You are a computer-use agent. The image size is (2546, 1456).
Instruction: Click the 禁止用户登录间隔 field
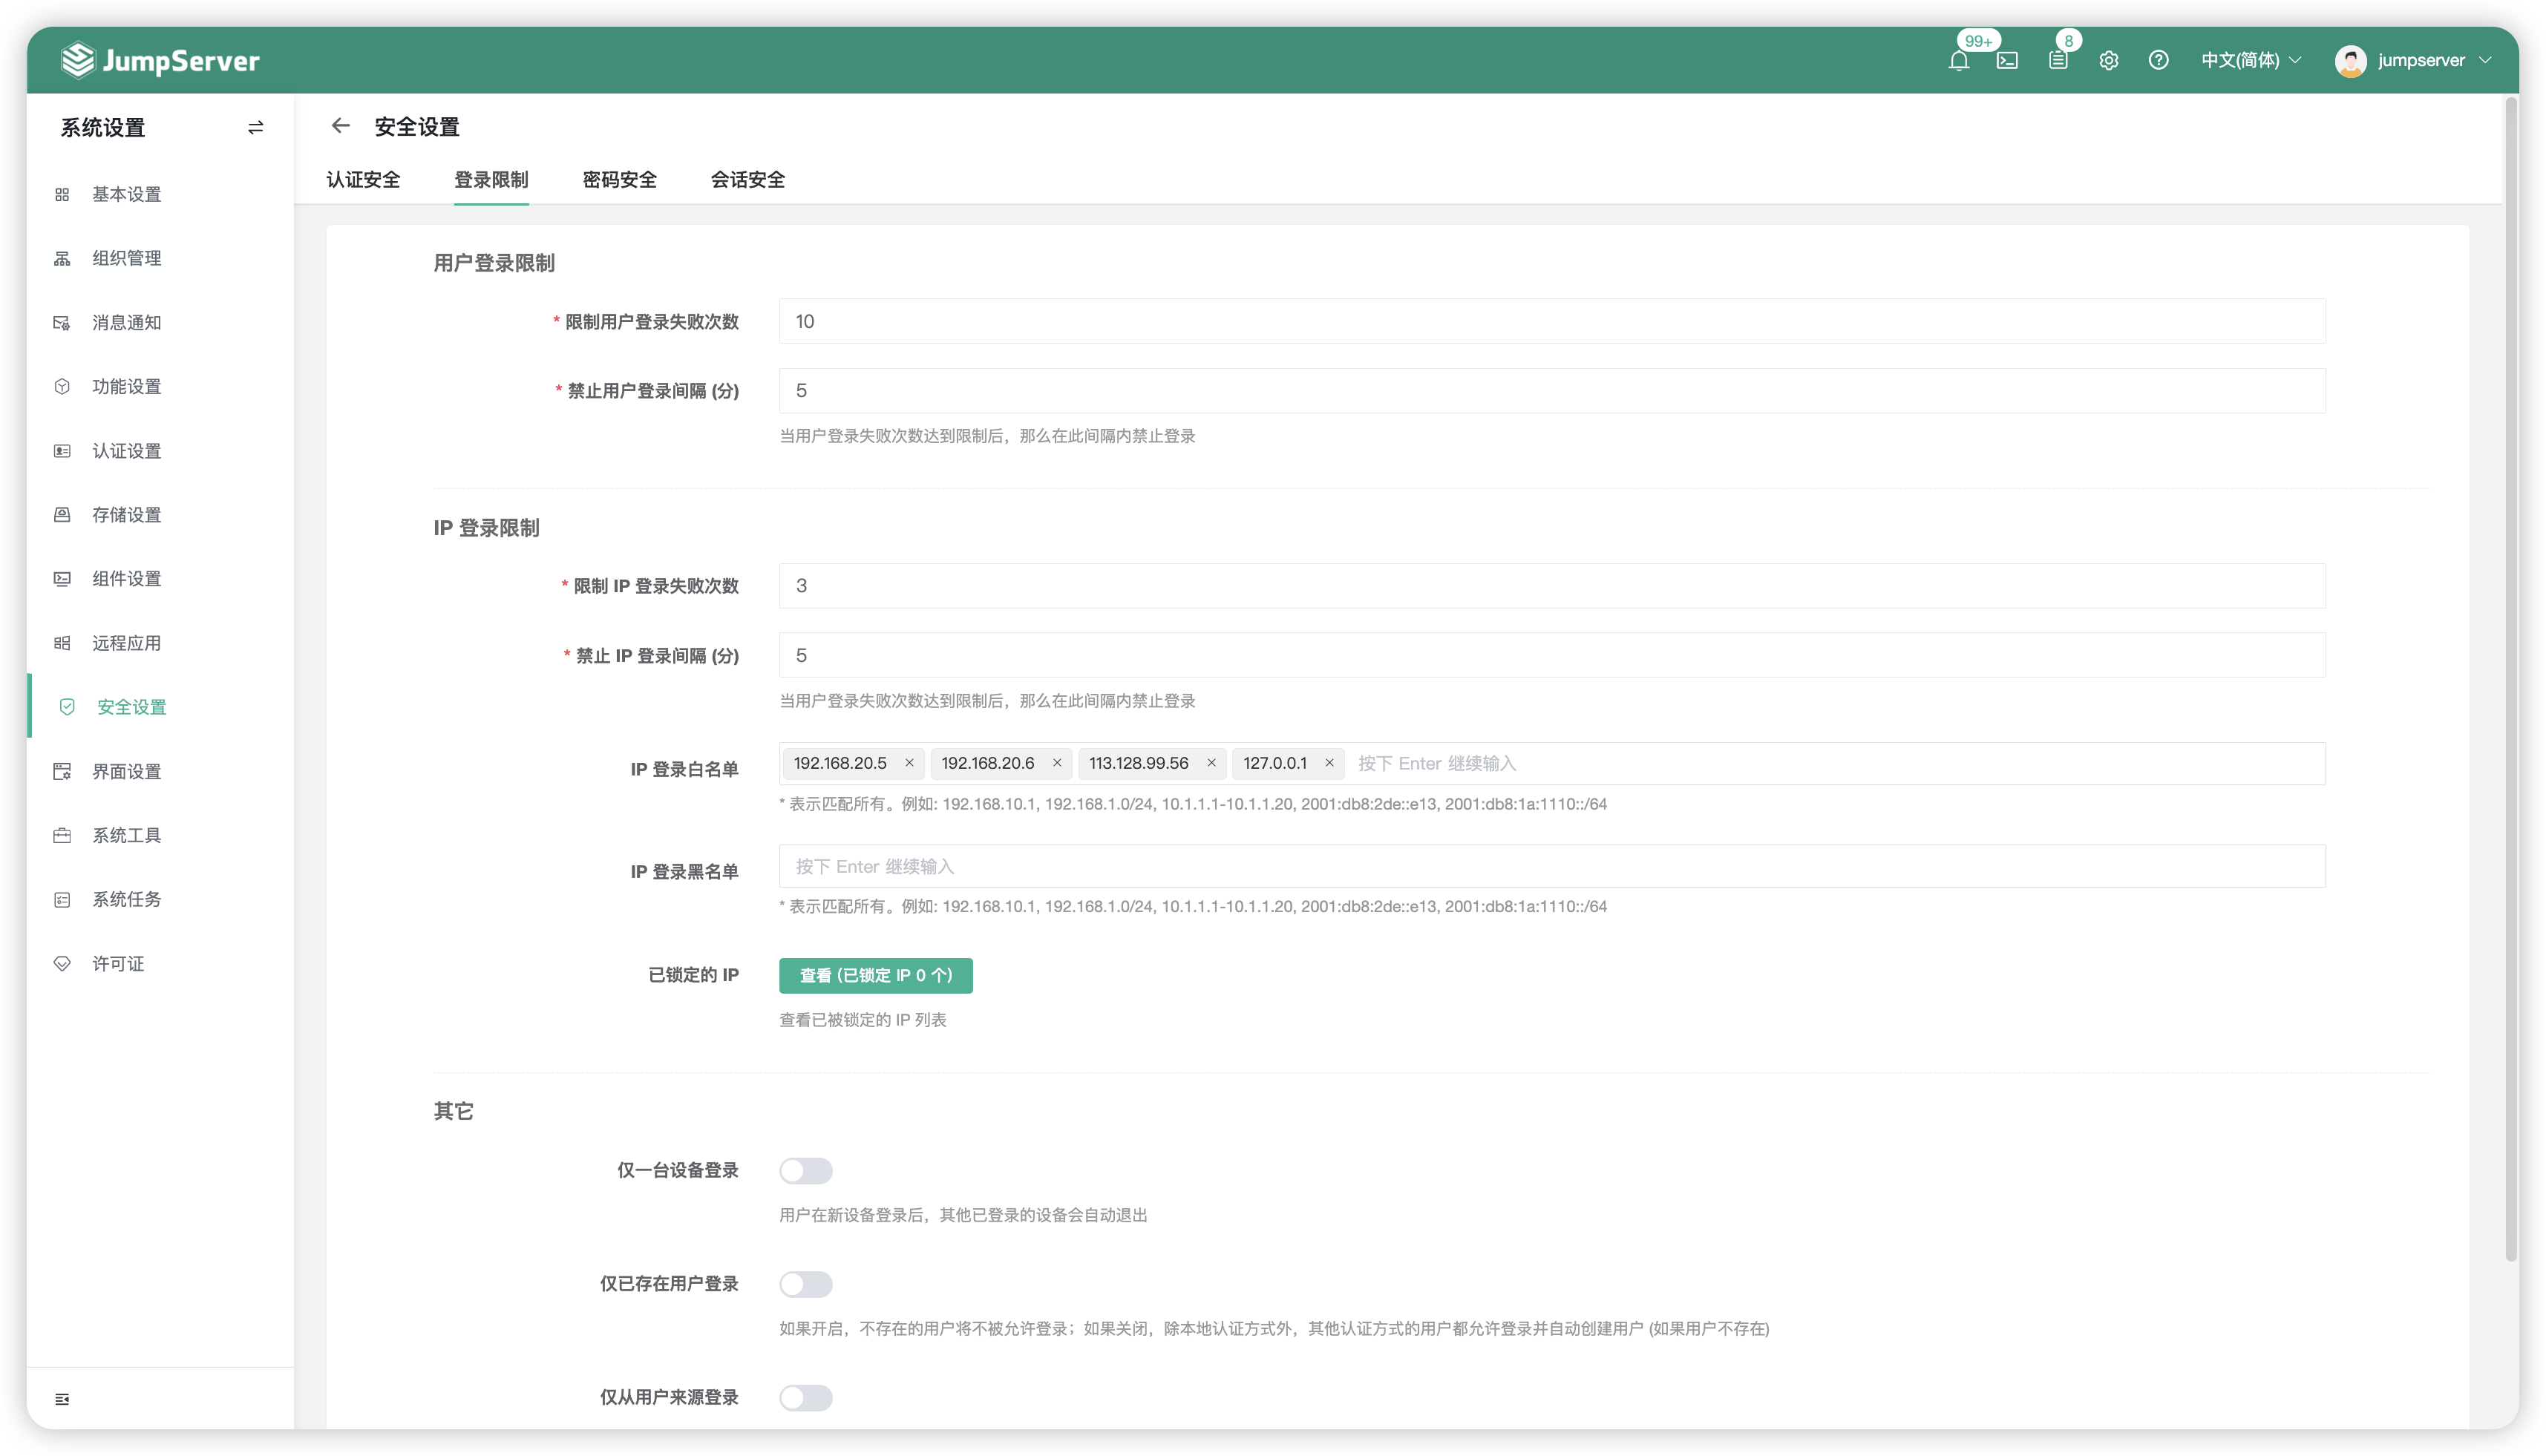[1552, 391]
